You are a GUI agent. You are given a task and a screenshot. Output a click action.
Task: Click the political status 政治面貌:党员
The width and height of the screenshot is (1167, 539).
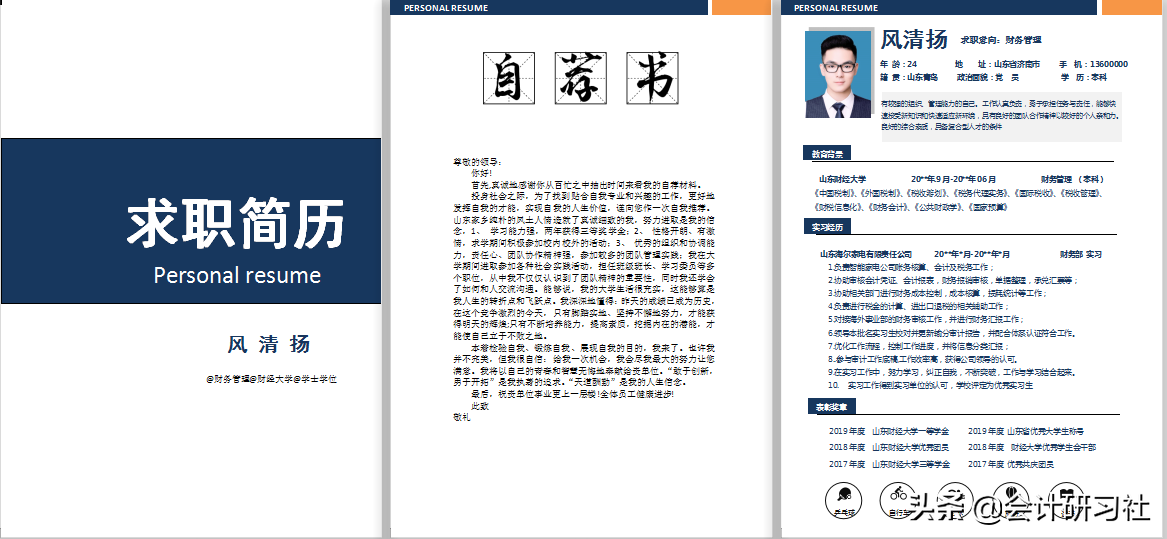click(988, 77)
